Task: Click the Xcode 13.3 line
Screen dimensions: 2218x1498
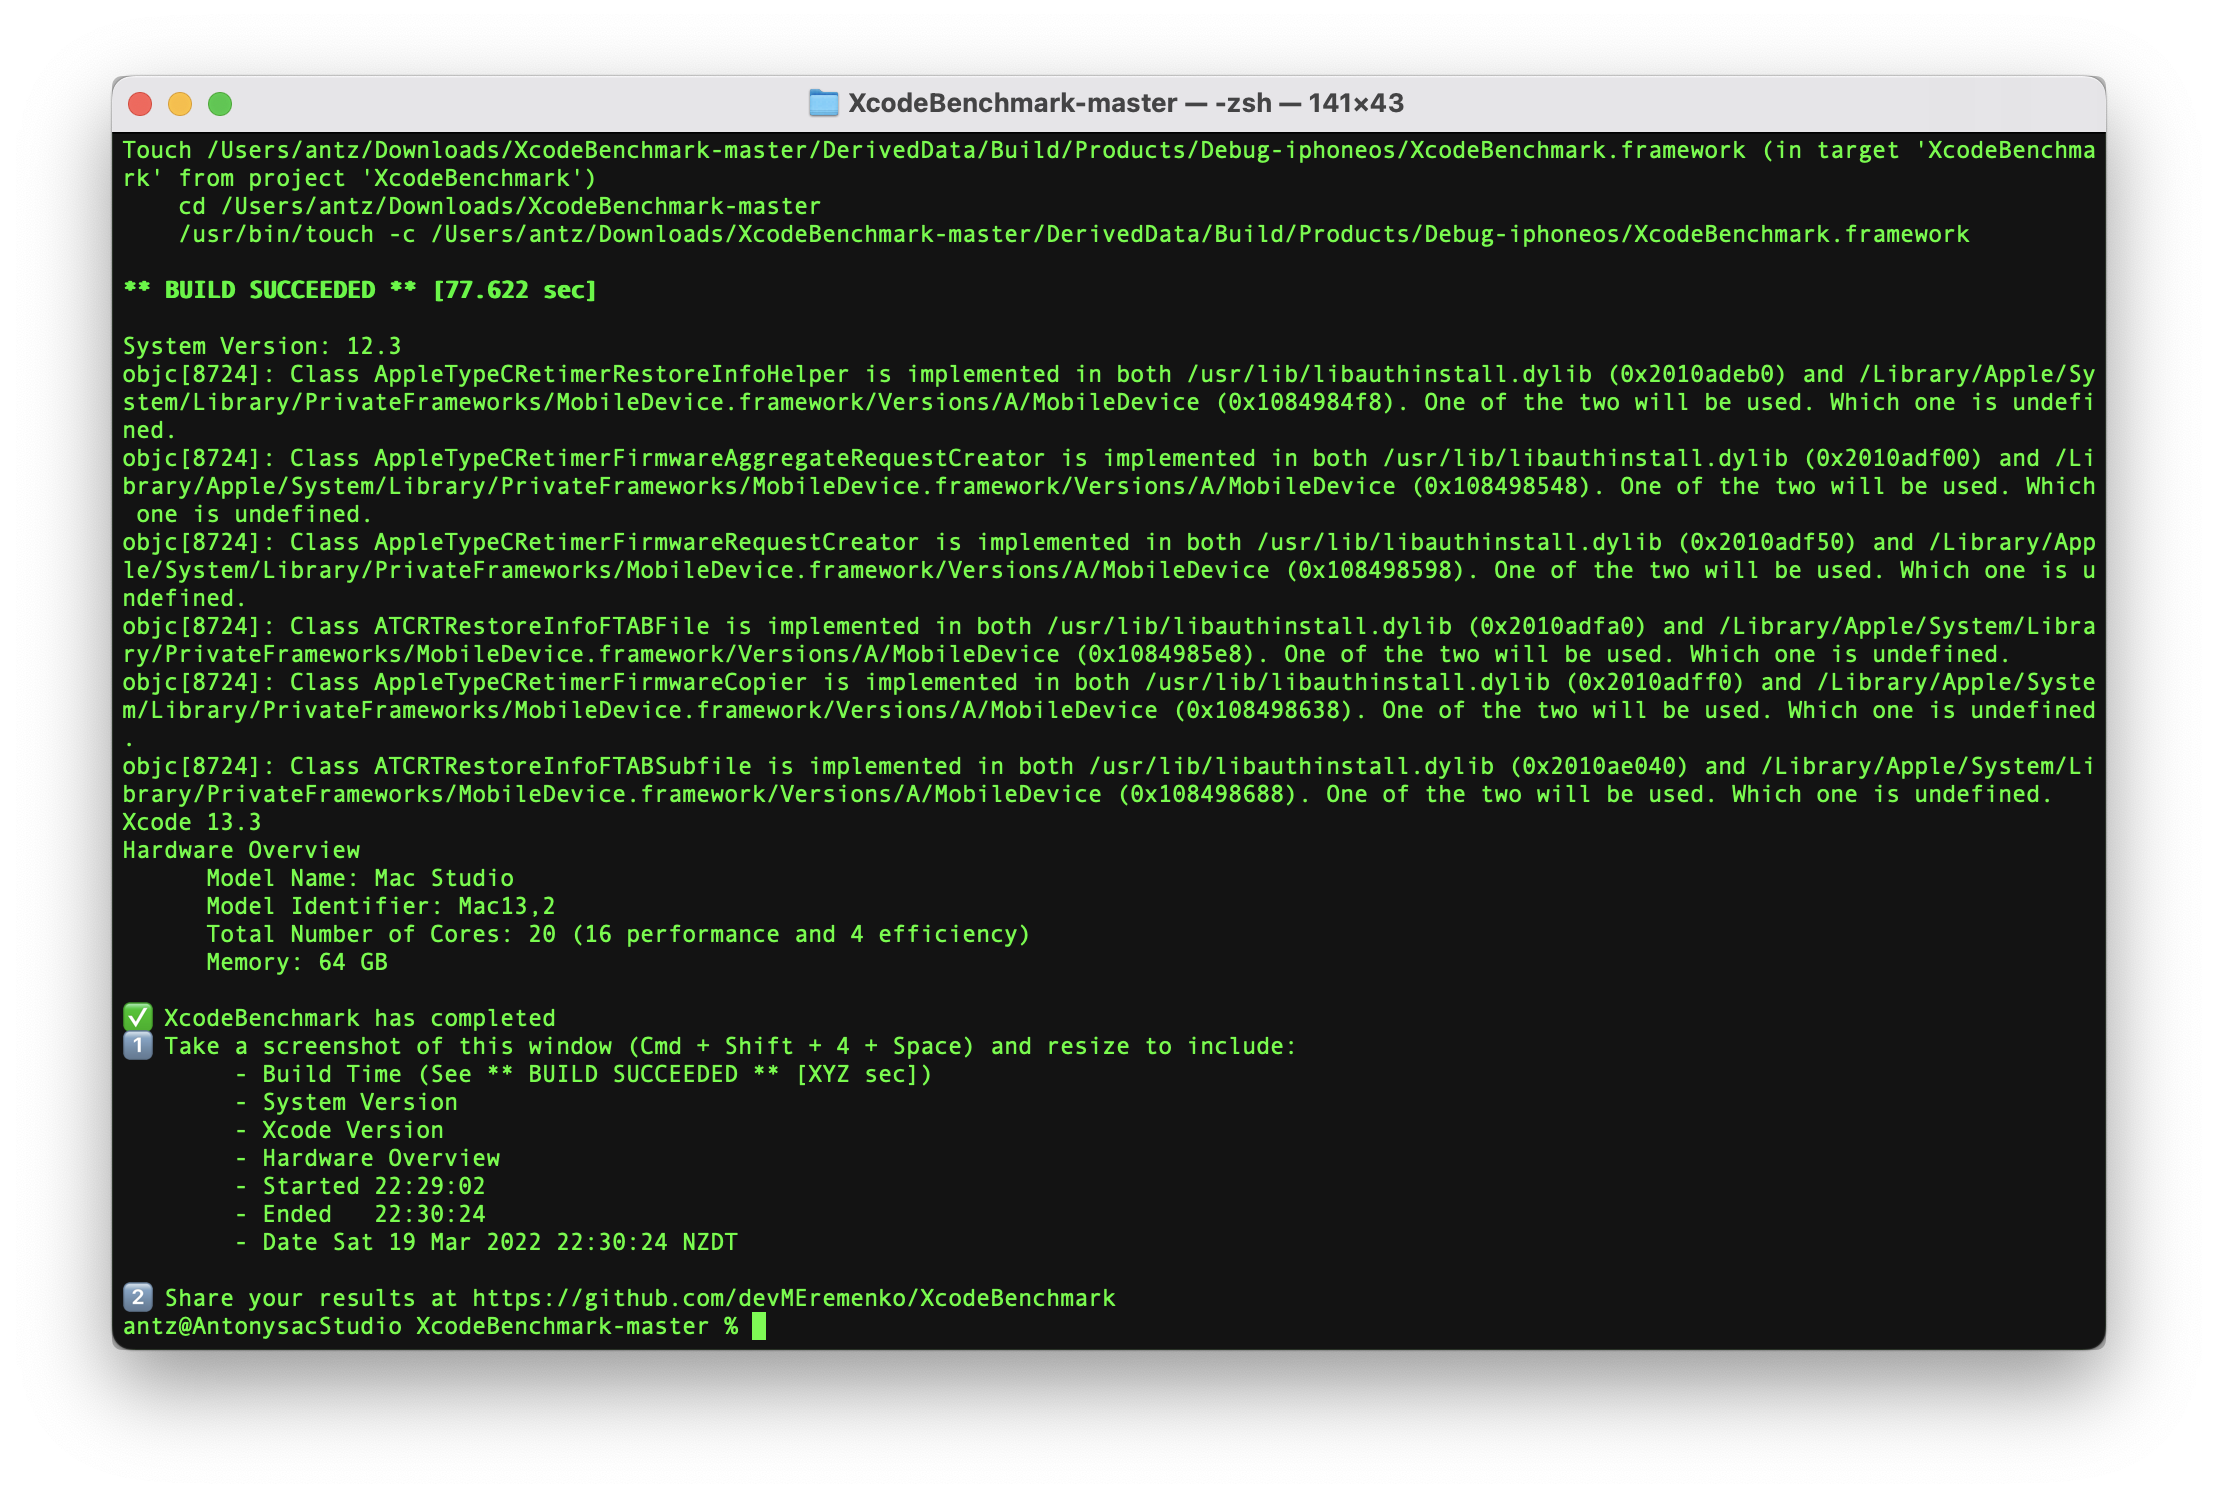Action: [x=191, y=822]
